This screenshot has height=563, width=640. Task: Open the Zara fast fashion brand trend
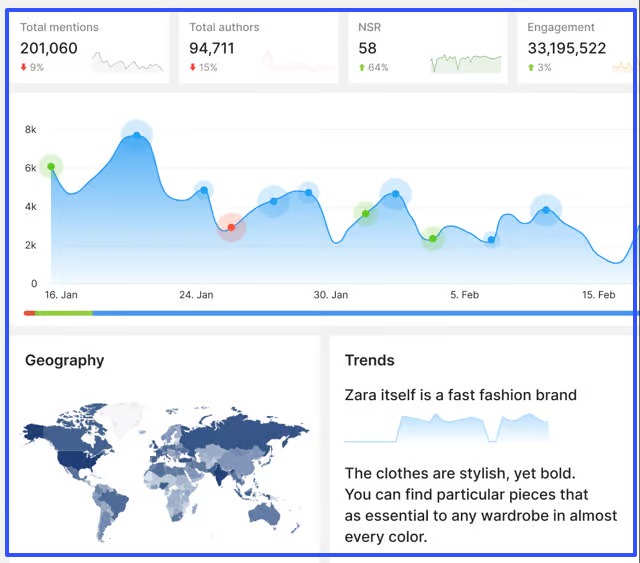tap(460, 395)
